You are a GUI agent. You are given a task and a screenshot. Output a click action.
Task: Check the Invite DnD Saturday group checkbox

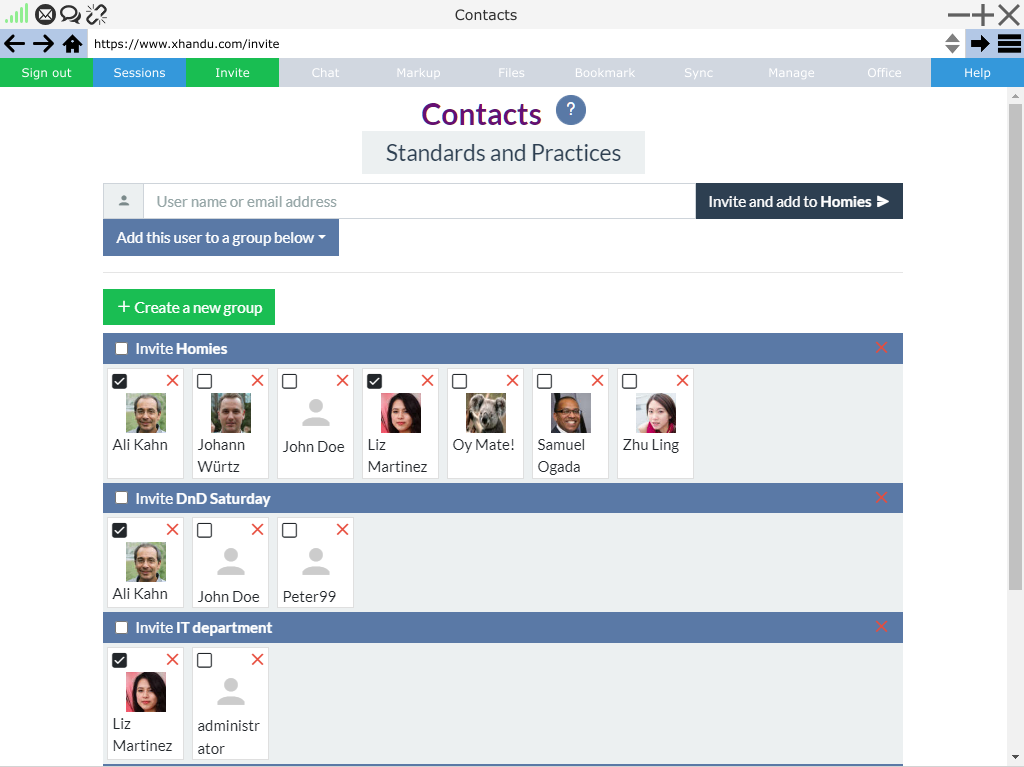[121, 498]
